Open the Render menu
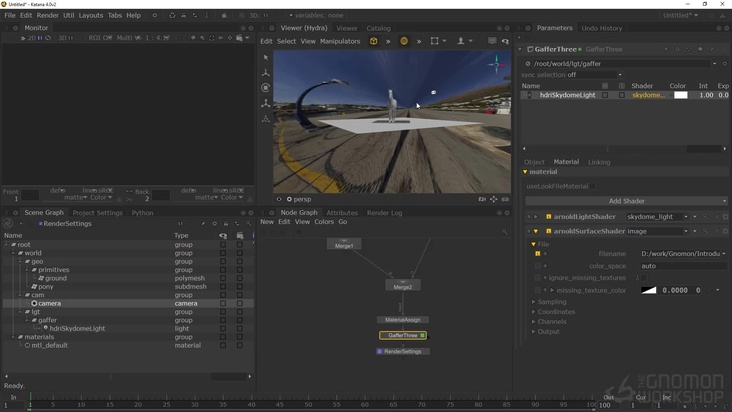Viewport: 732px width, 412px height. (47, 15)
